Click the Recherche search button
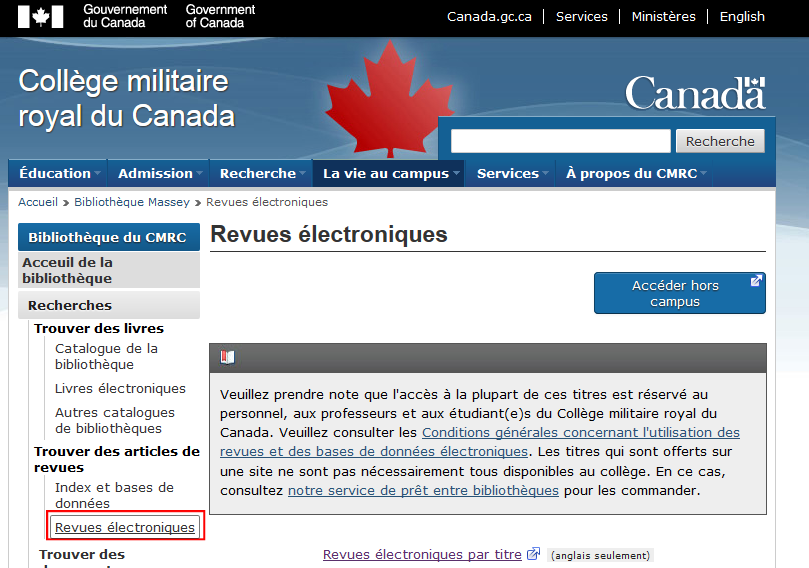 point(720,141)
